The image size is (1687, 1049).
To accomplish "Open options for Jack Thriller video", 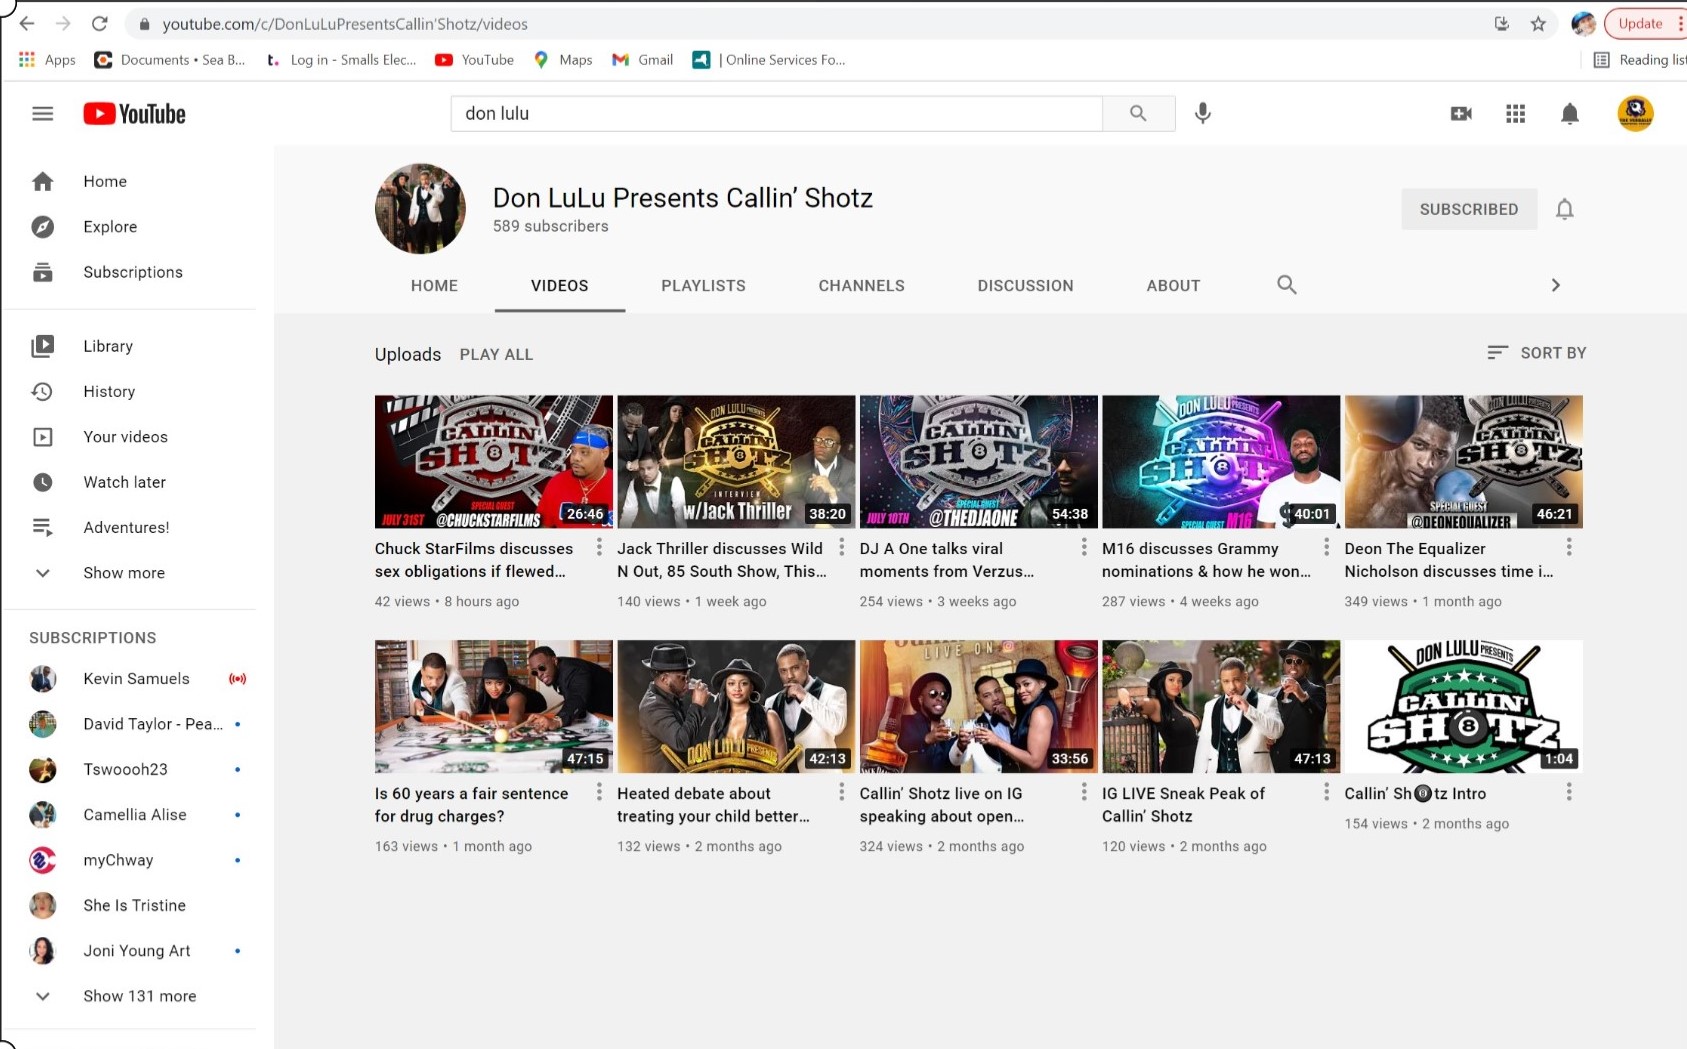I will (841, 547).
